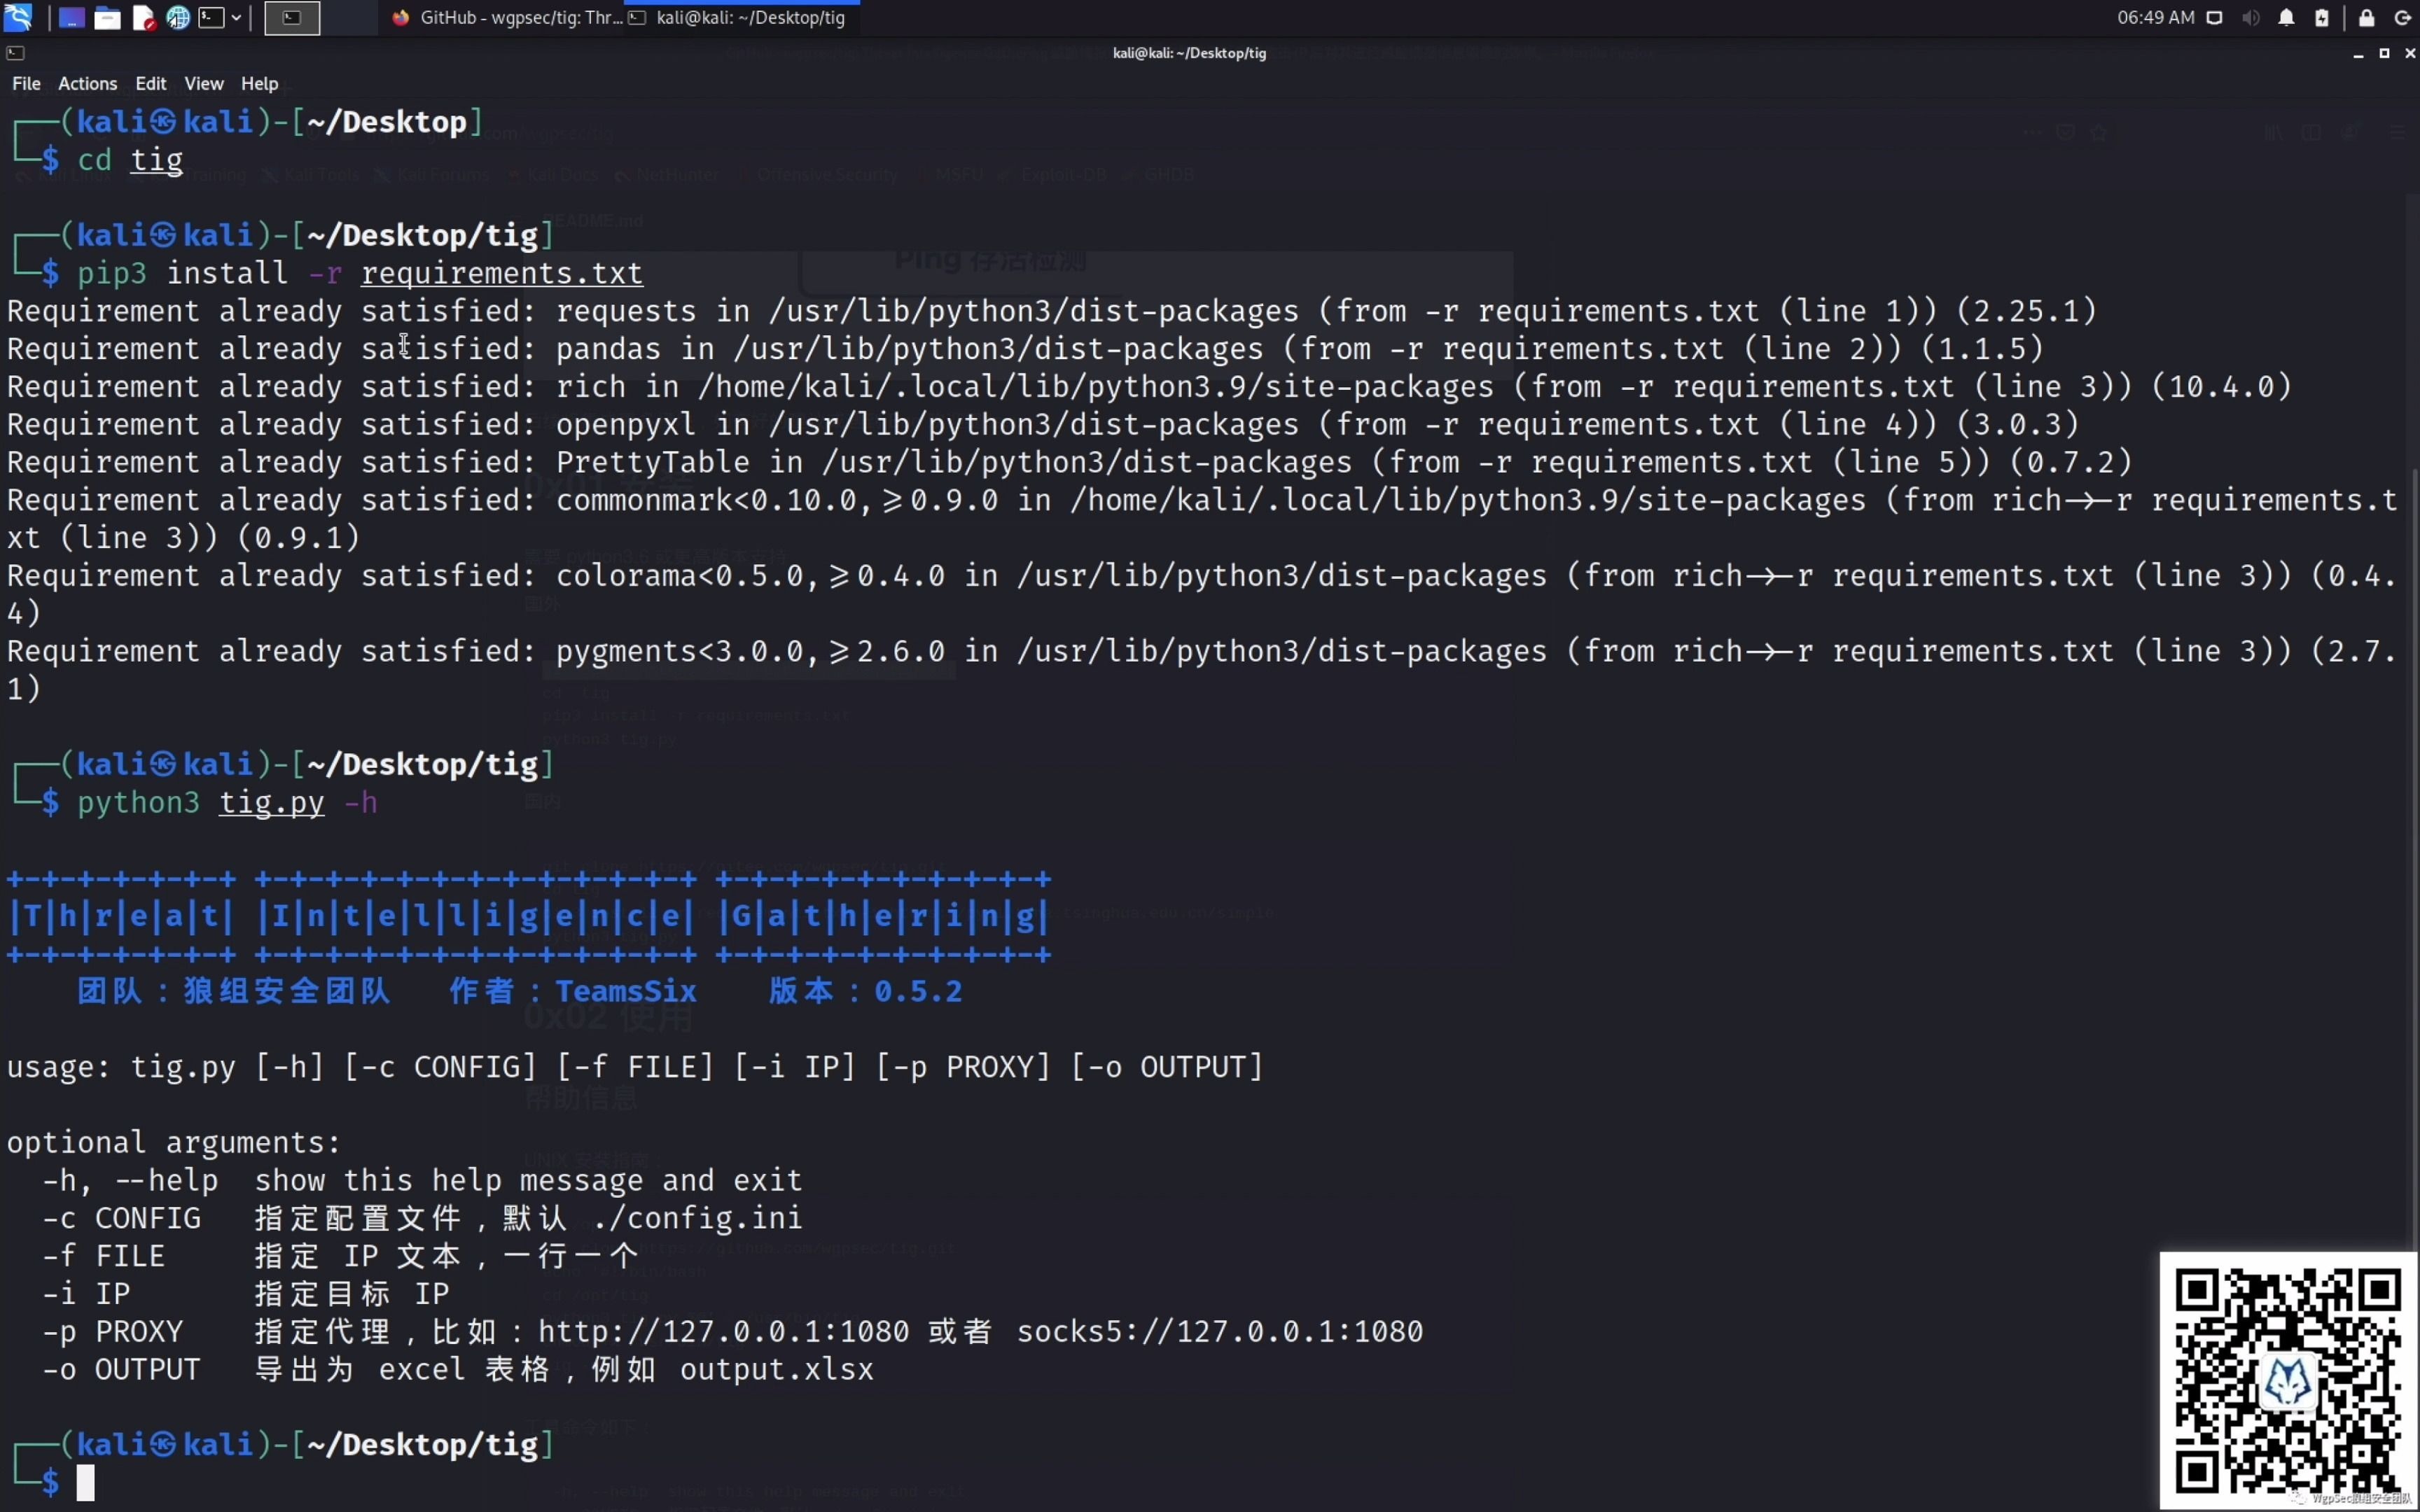Click the openpyxl version (3.0.3) text
The image size is (2420, 1512).
tap(2018, 425)
